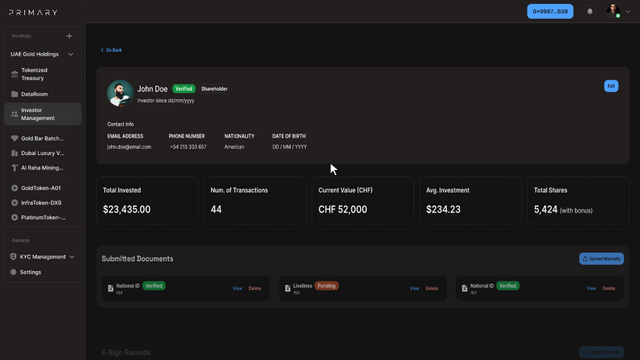Screen dimensions: 640x360
Task: Delete the first National ID document
Action: click(255, 289)
